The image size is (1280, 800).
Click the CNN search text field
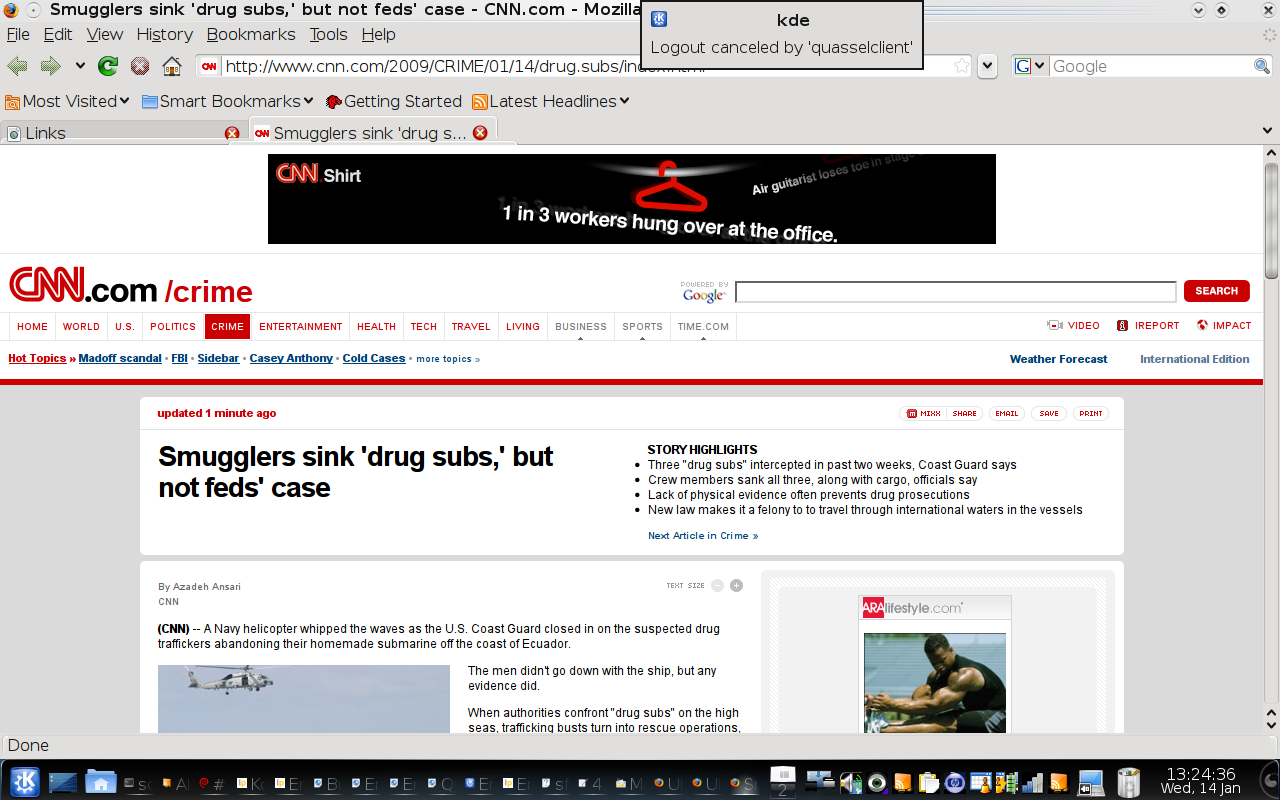click(956, 292)
